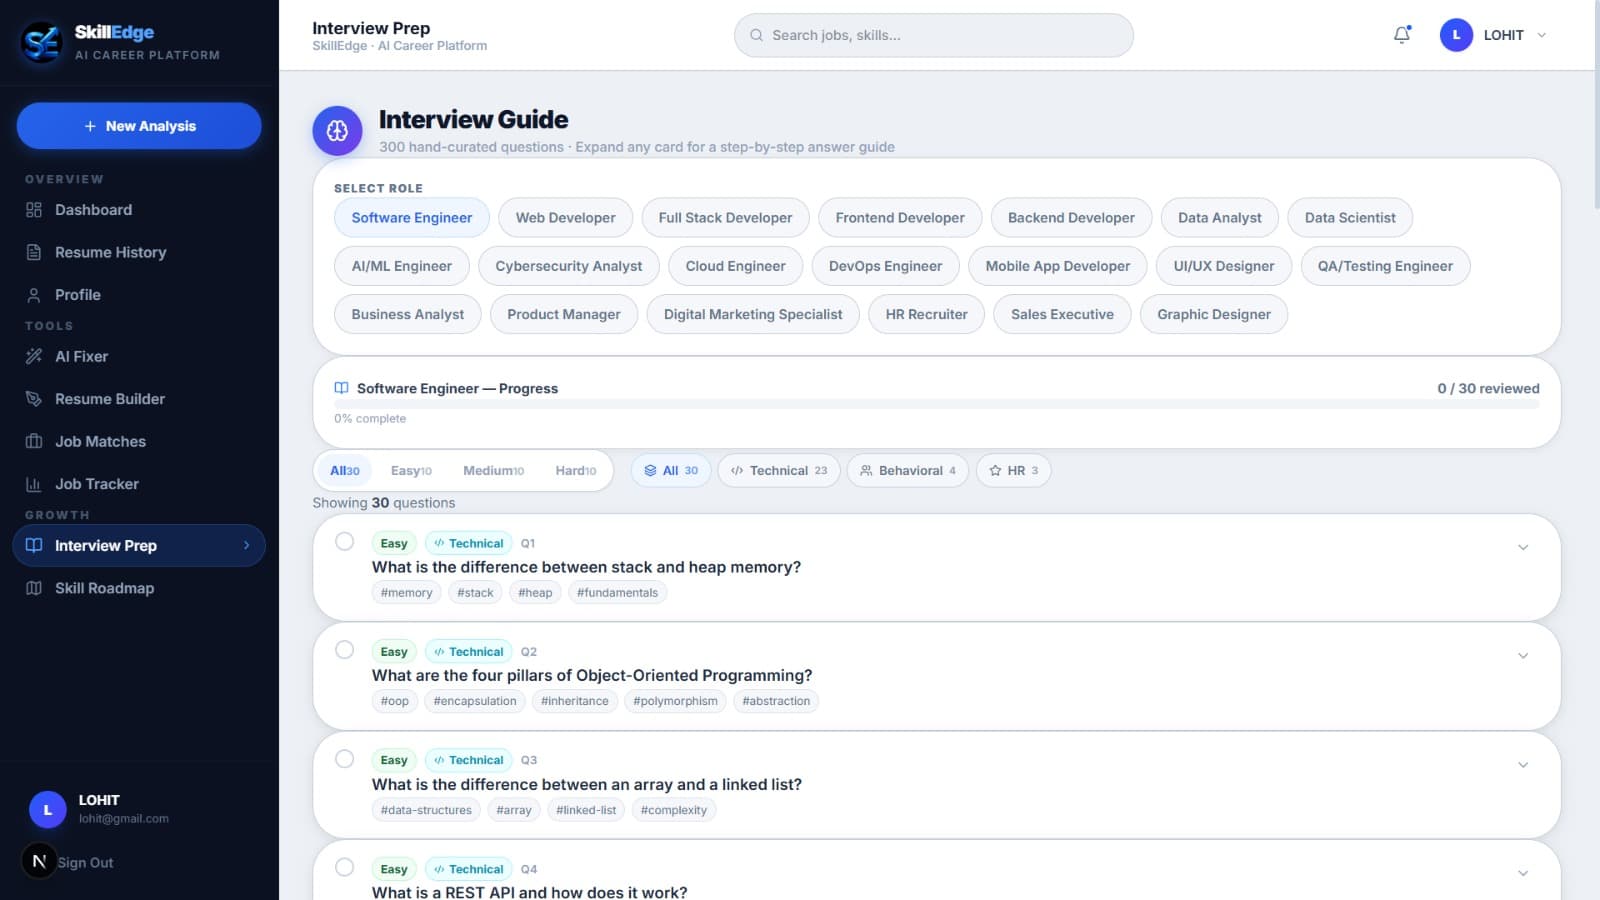1600x900 pixels.
Task: Click the AI Fixer wand icon
Action: [34, 356]
